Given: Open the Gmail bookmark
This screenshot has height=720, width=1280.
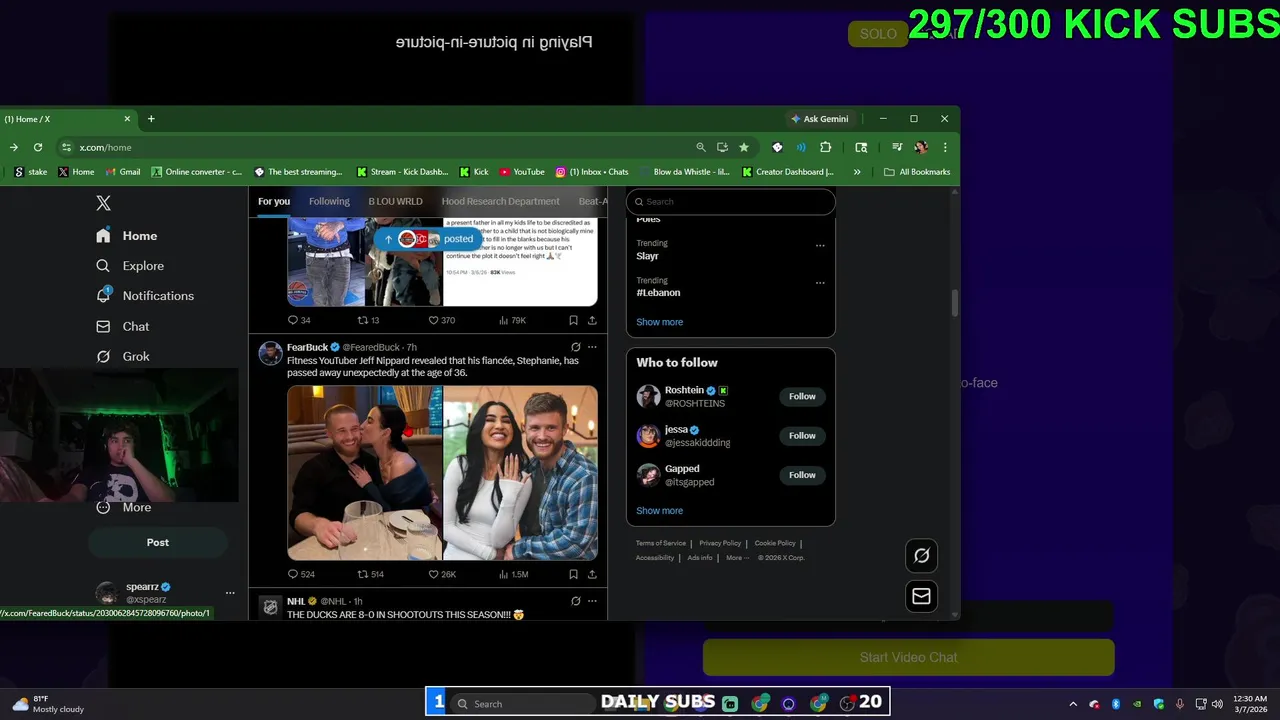Looking at the screenshot, I should [123, 172].
